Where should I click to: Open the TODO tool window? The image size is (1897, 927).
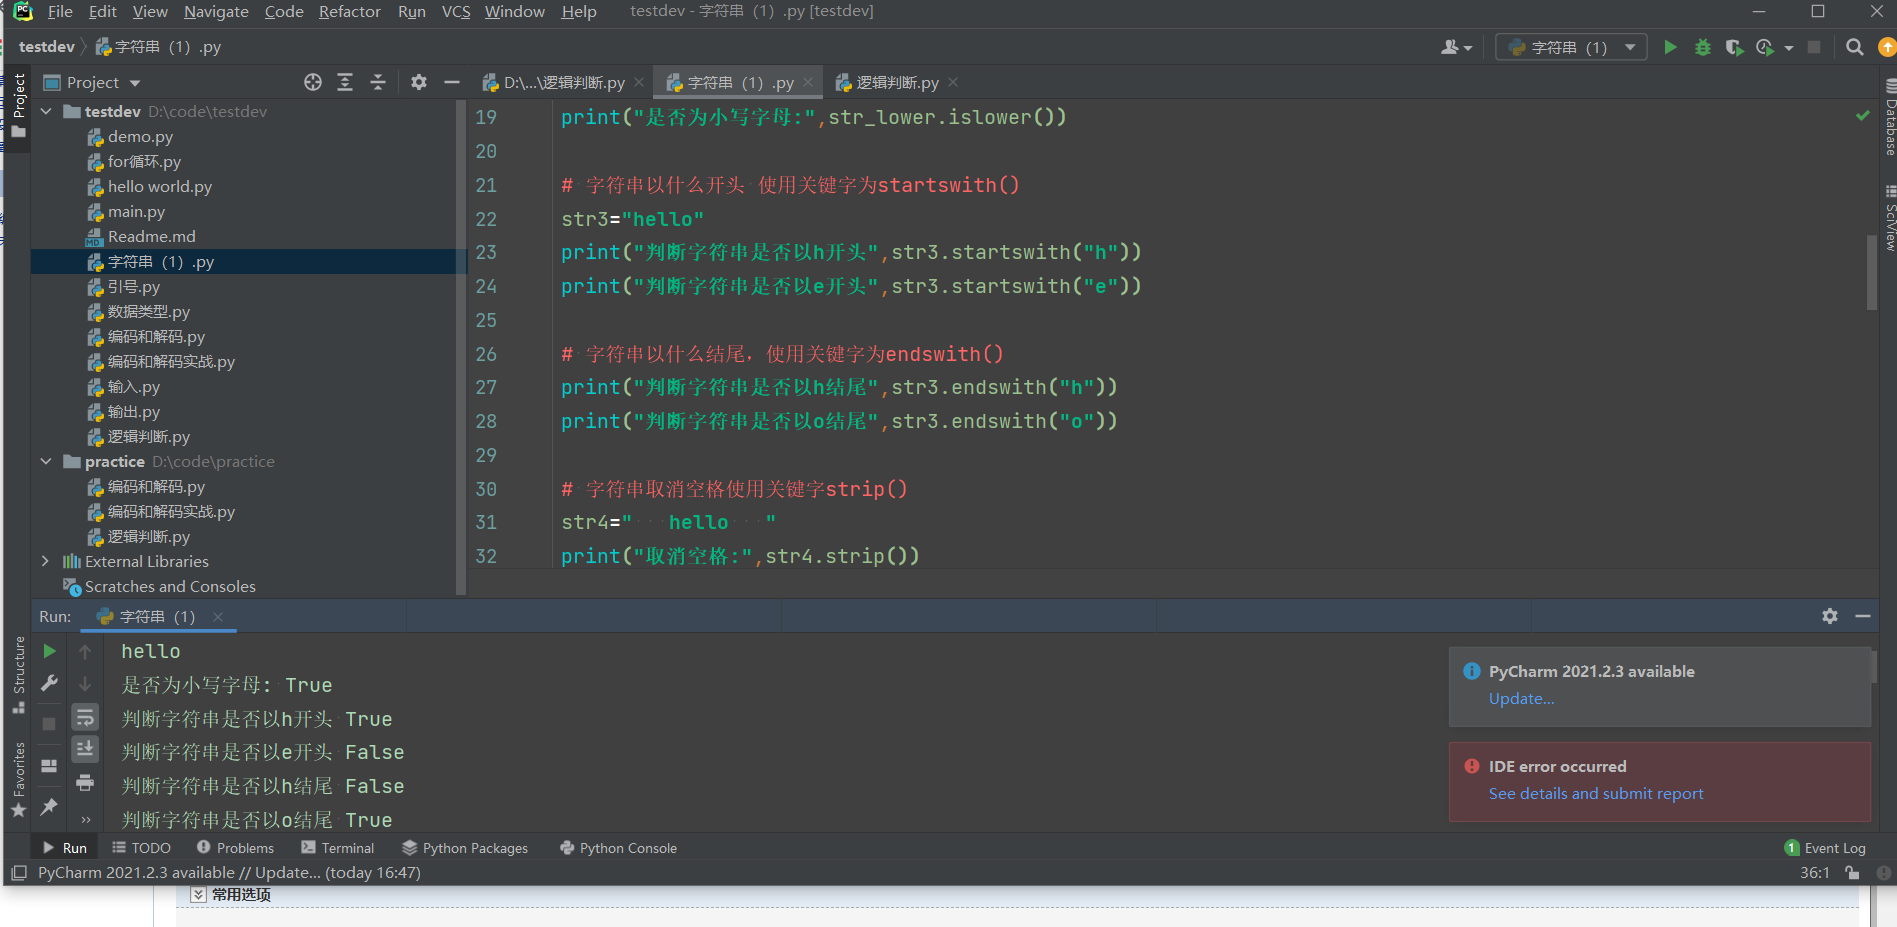[141, 848]
